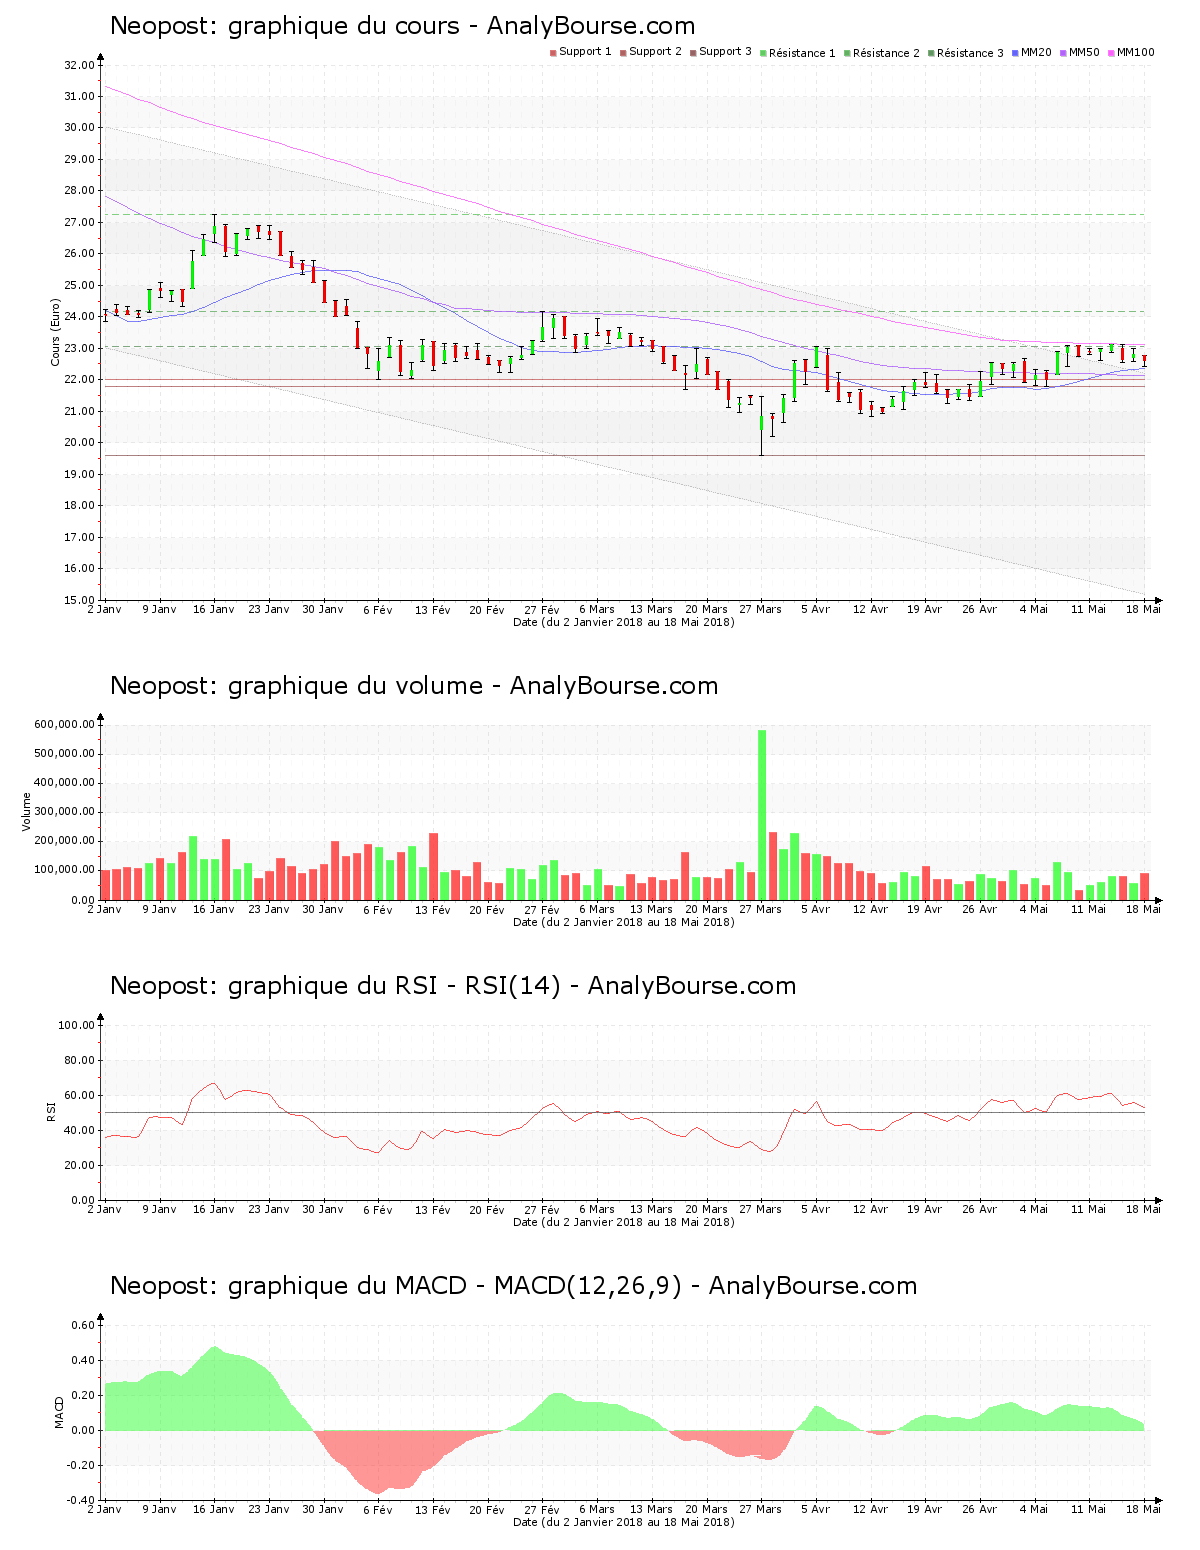Click '5 Avr' on the RSI chart date axis
The image size is (1200, 1550).
tap(816, 1209)
